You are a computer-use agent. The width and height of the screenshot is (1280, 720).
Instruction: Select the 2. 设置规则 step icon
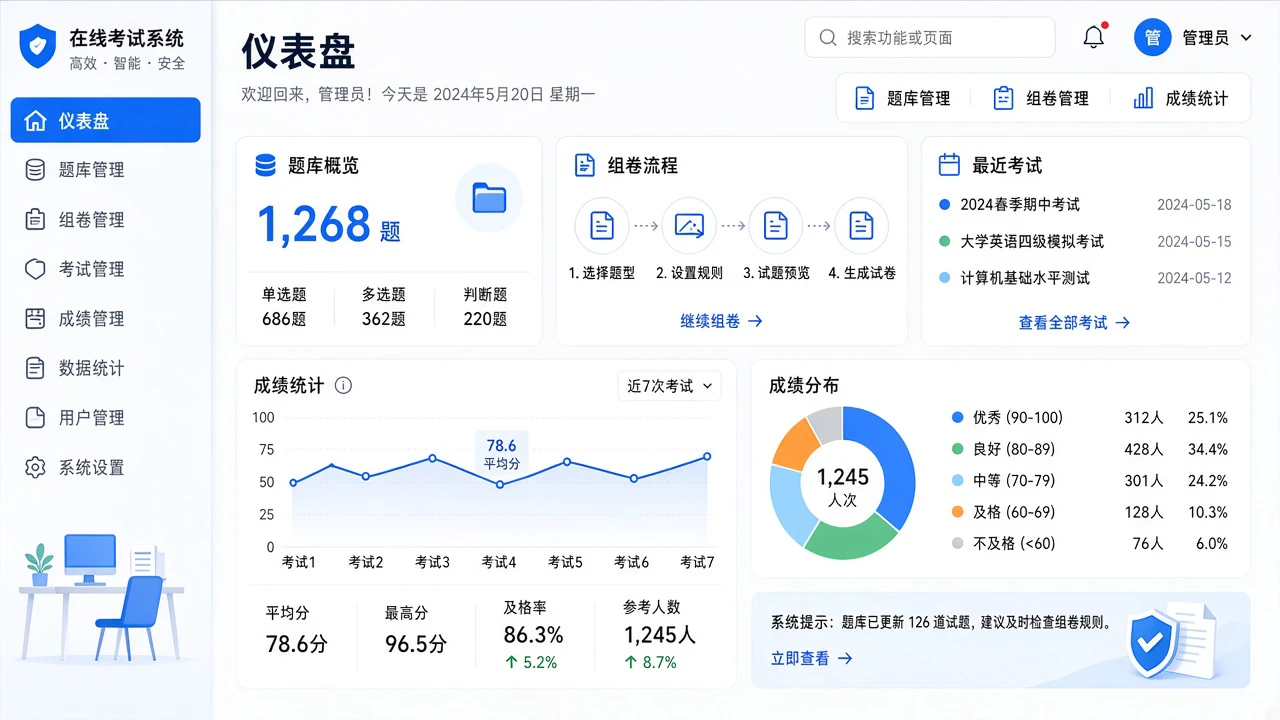689,225
